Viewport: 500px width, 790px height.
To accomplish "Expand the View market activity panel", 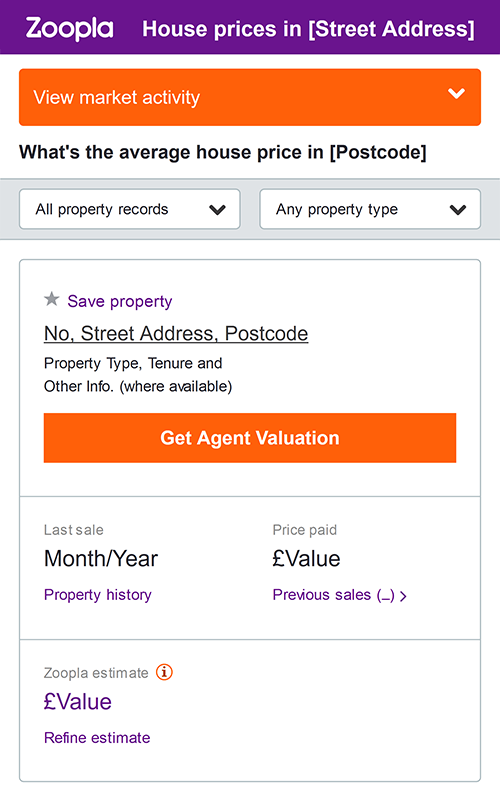I will tap(250, 97).
